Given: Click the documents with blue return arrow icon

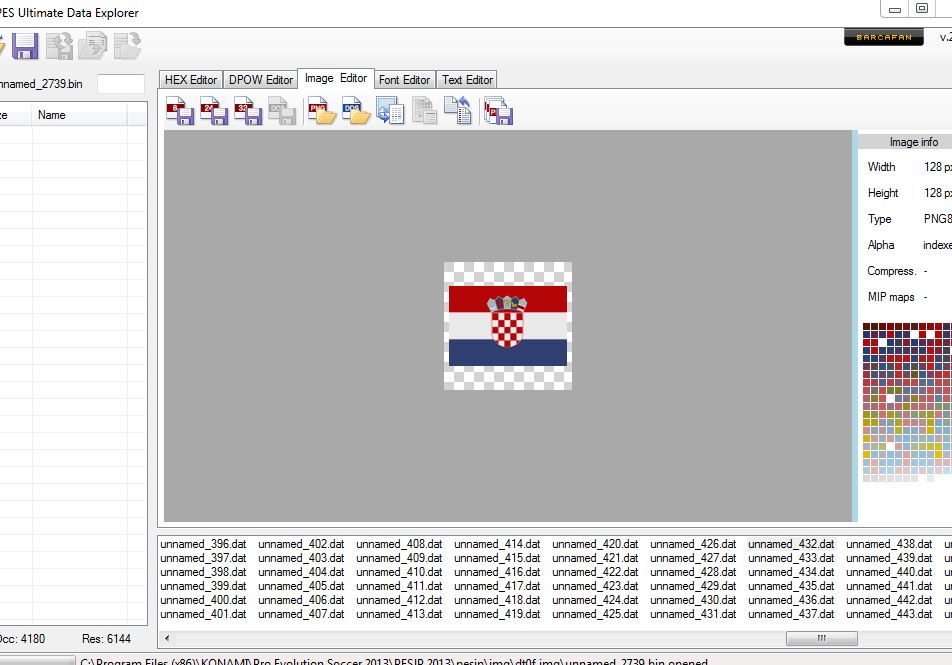Looking at the screenshot, I should (458, 111).
